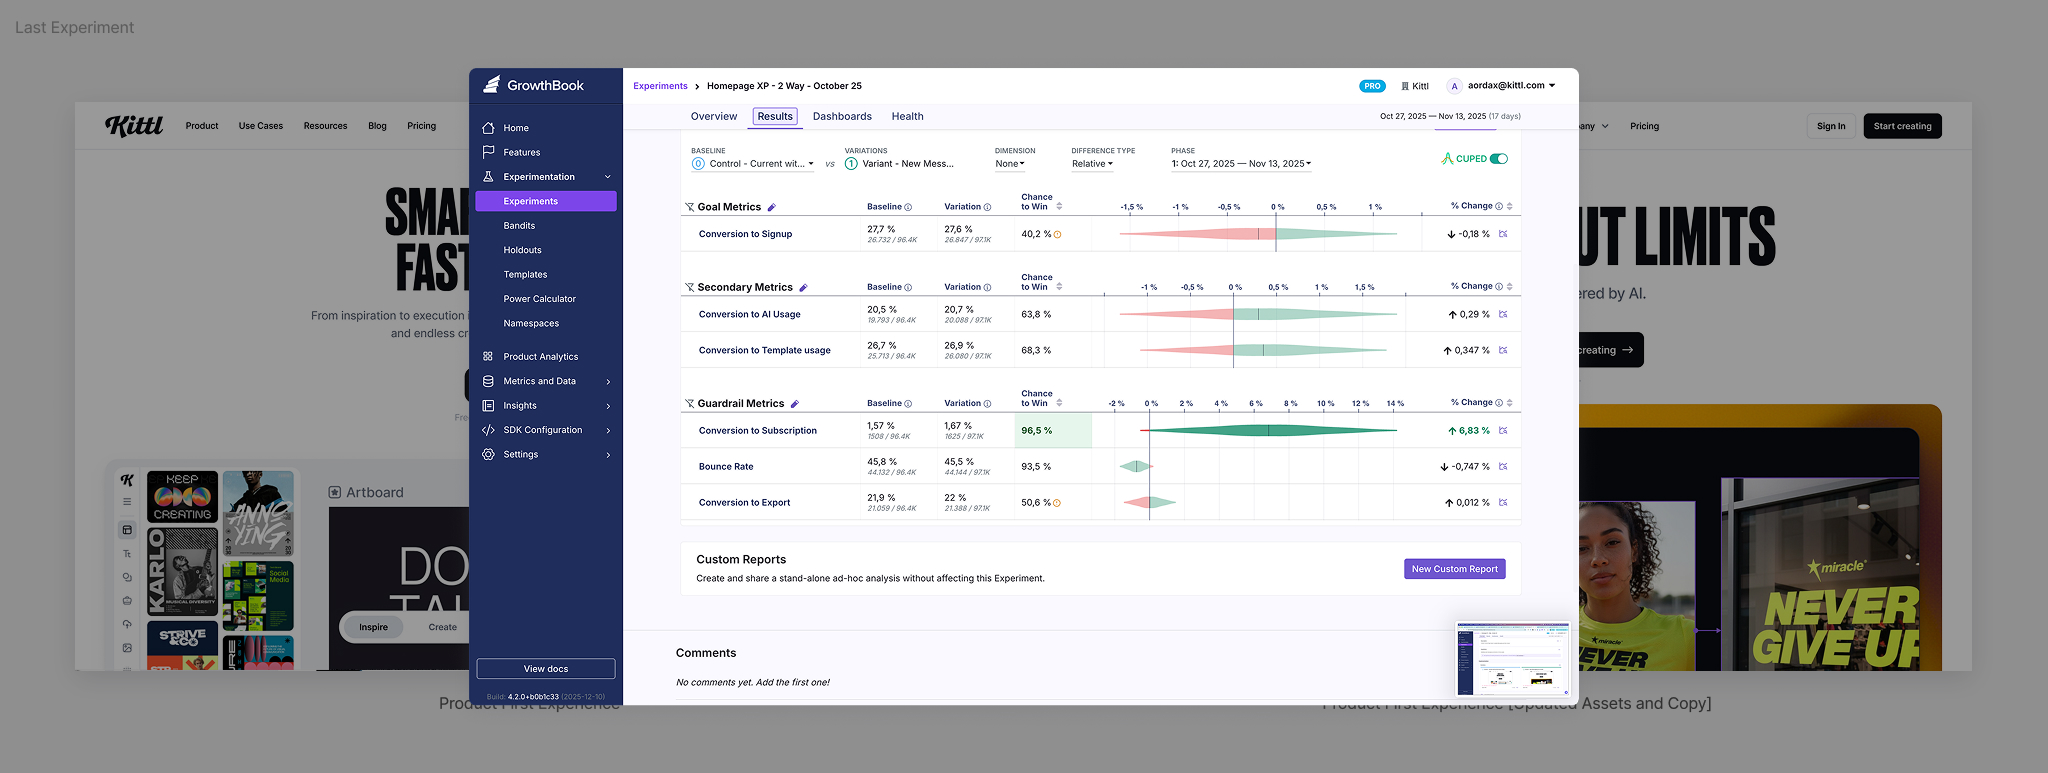Open the Bandits sidebar item
The height and width of the screenshot is (773, 2048).
click(519, 226)
